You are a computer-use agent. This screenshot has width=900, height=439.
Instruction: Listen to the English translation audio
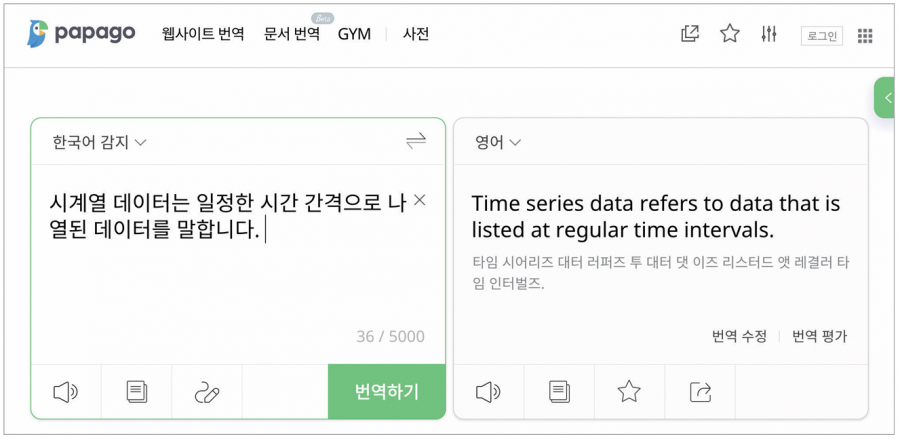pos(488,393)
